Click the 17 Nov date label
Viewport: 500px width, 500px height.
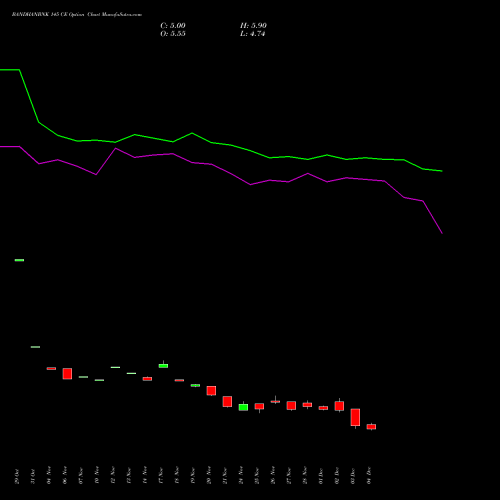161,476
